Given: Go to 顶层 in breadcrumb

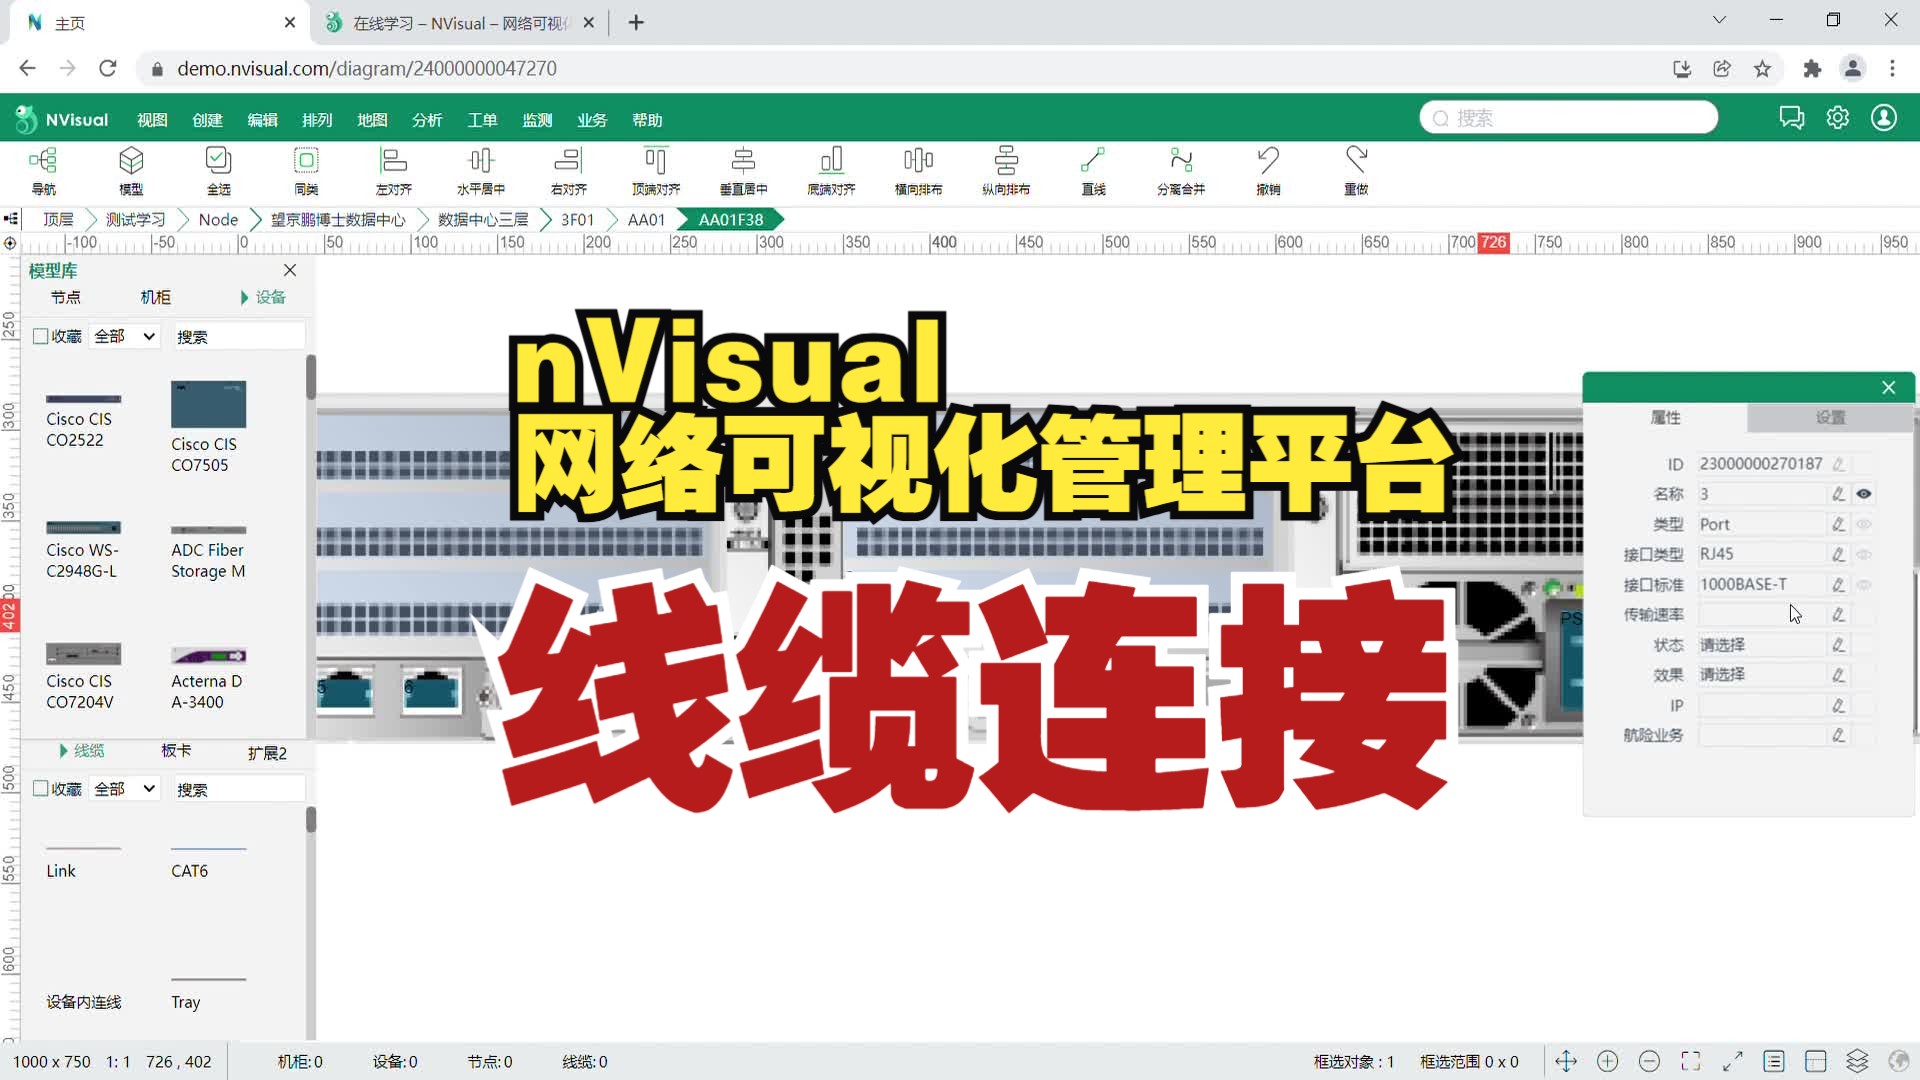Looking at the screenshot, I should pos(58,220).
